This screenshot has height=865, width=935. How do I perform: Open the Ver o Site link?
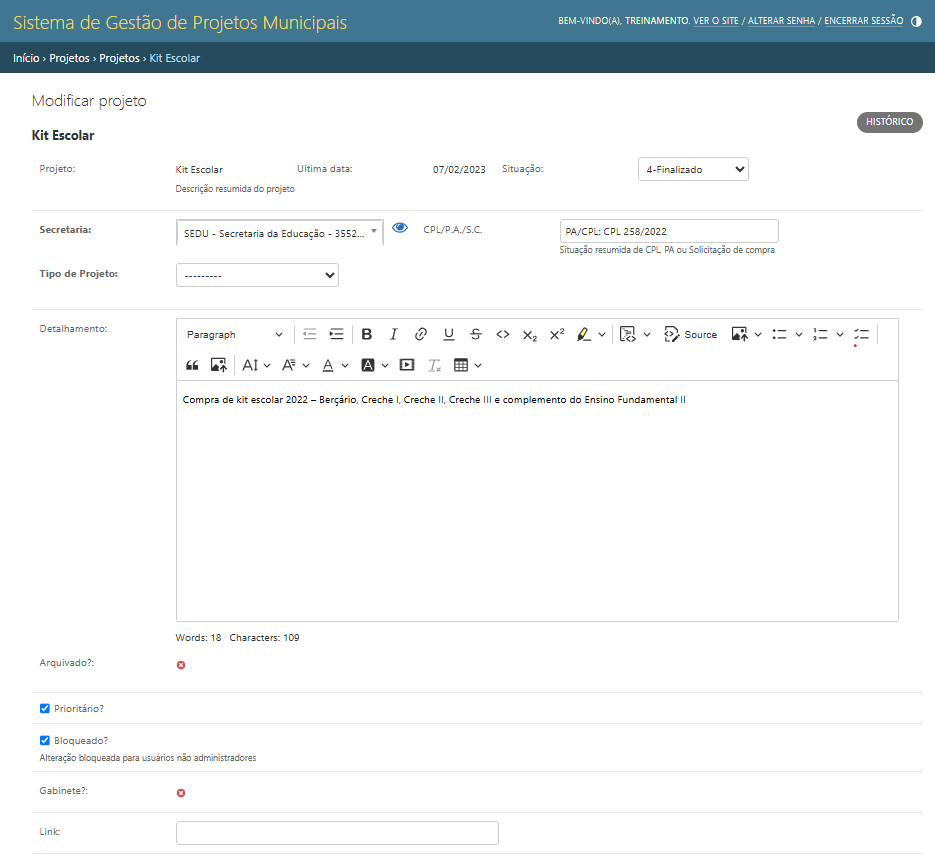click(x=716, y=21)
